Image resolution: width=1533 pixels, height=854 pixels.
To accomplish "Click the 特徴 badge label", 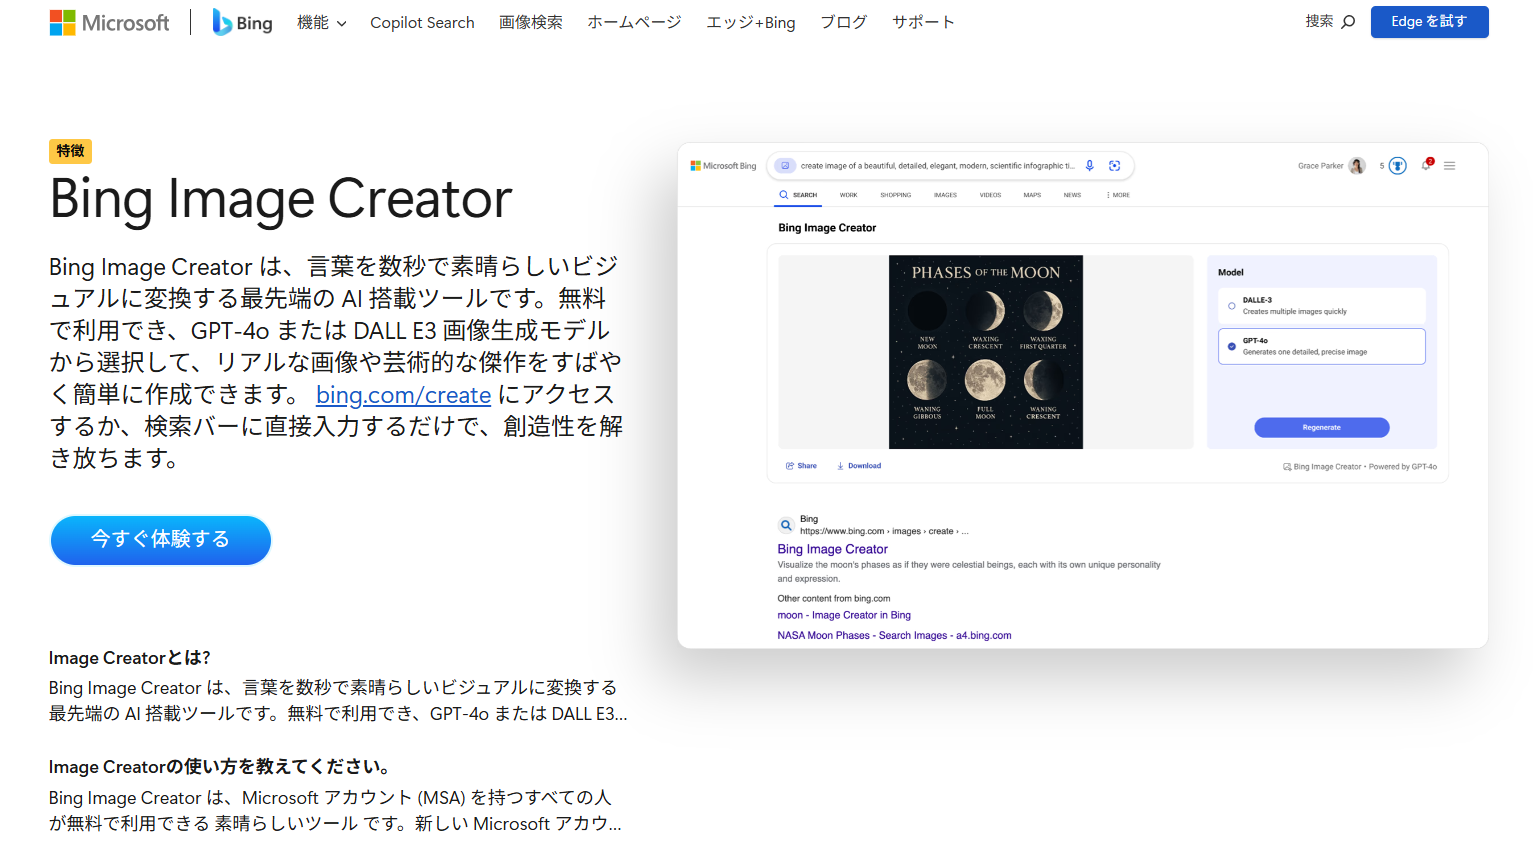I will pos(70,151).
